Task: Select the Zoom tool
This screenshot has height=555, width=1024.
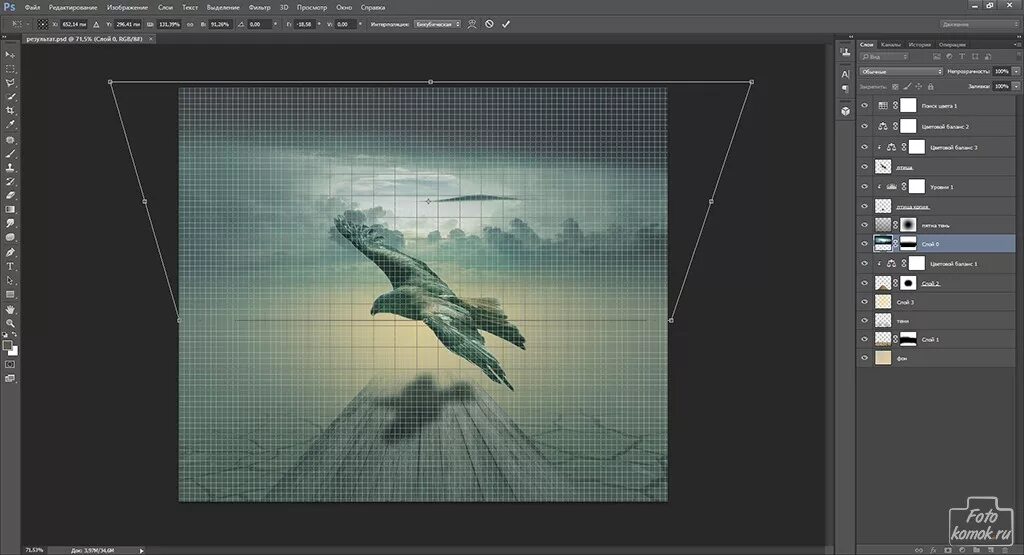Action: 10,323
